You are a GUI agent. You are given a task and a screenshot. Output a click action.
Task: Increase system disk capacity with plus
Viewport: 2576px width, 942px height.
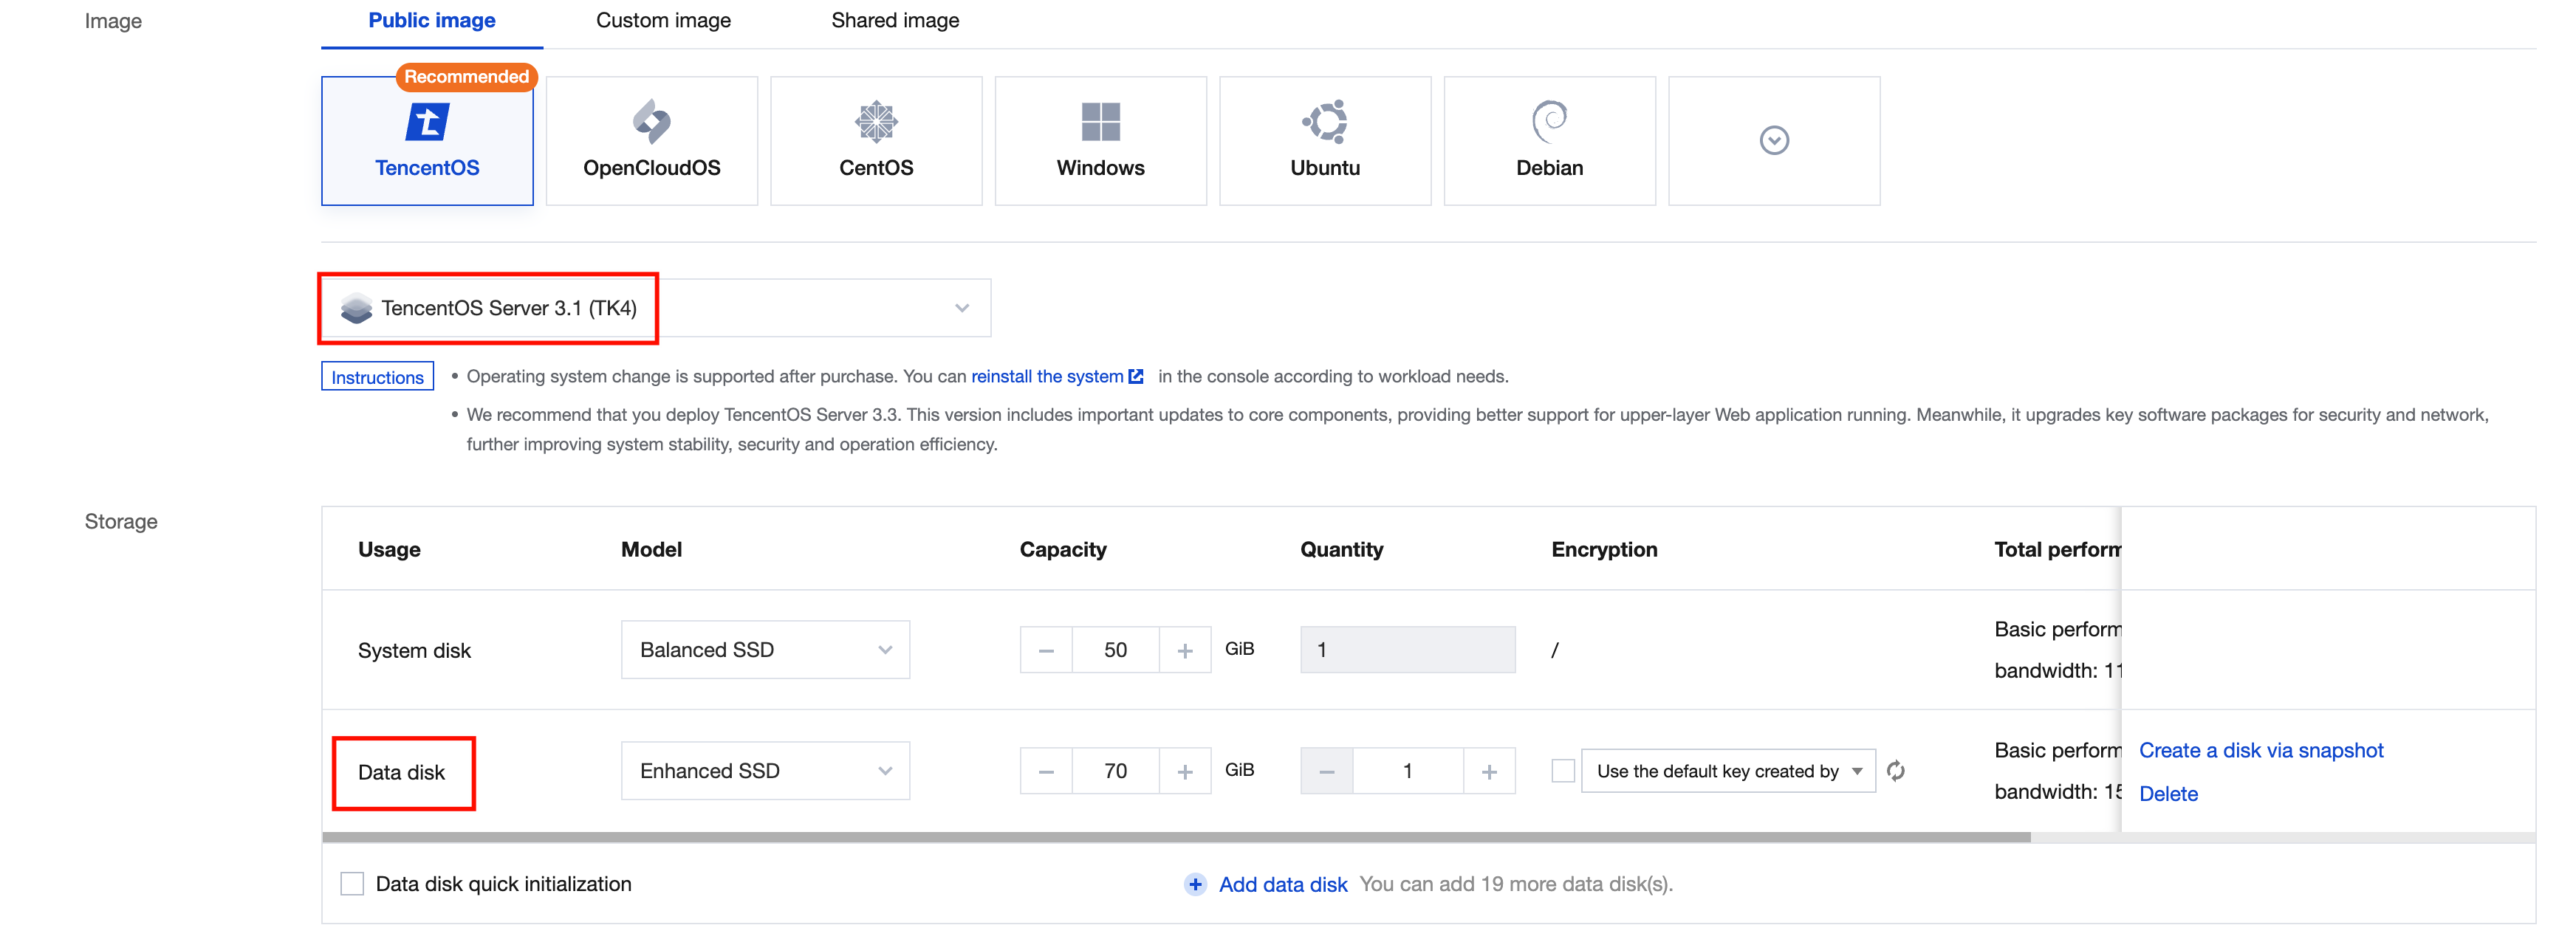tap(1185, 651)
